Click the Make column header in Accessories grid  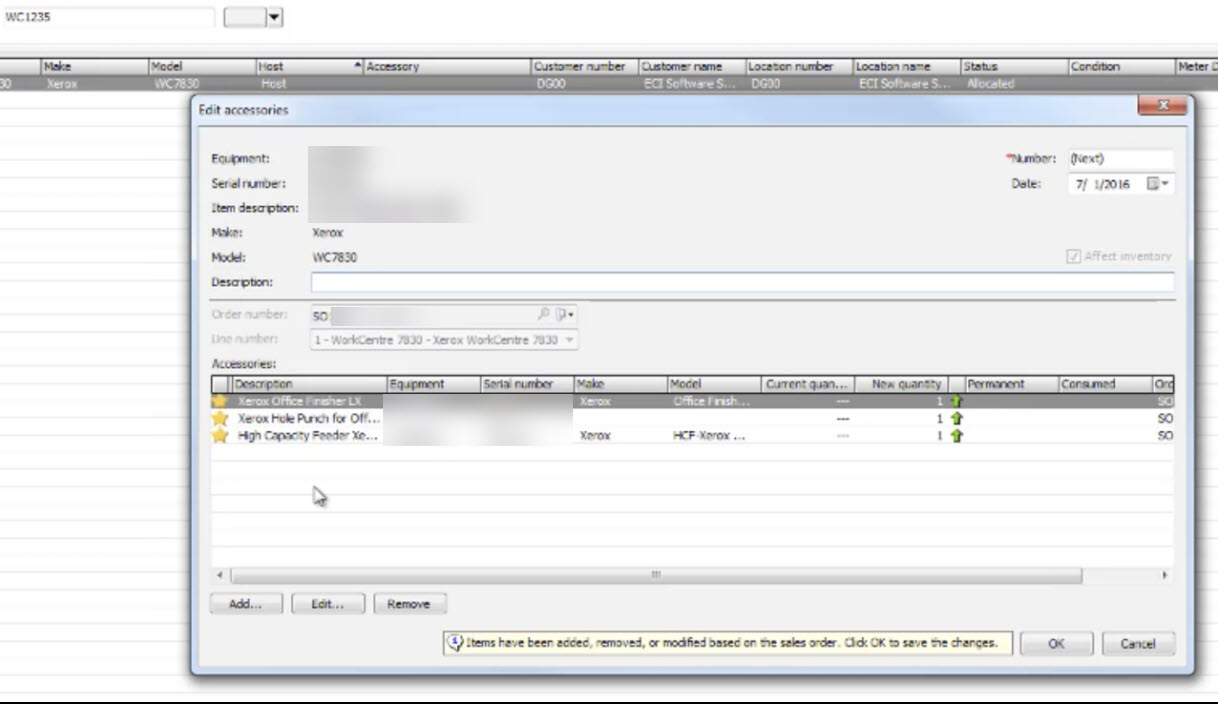[621, 384]
